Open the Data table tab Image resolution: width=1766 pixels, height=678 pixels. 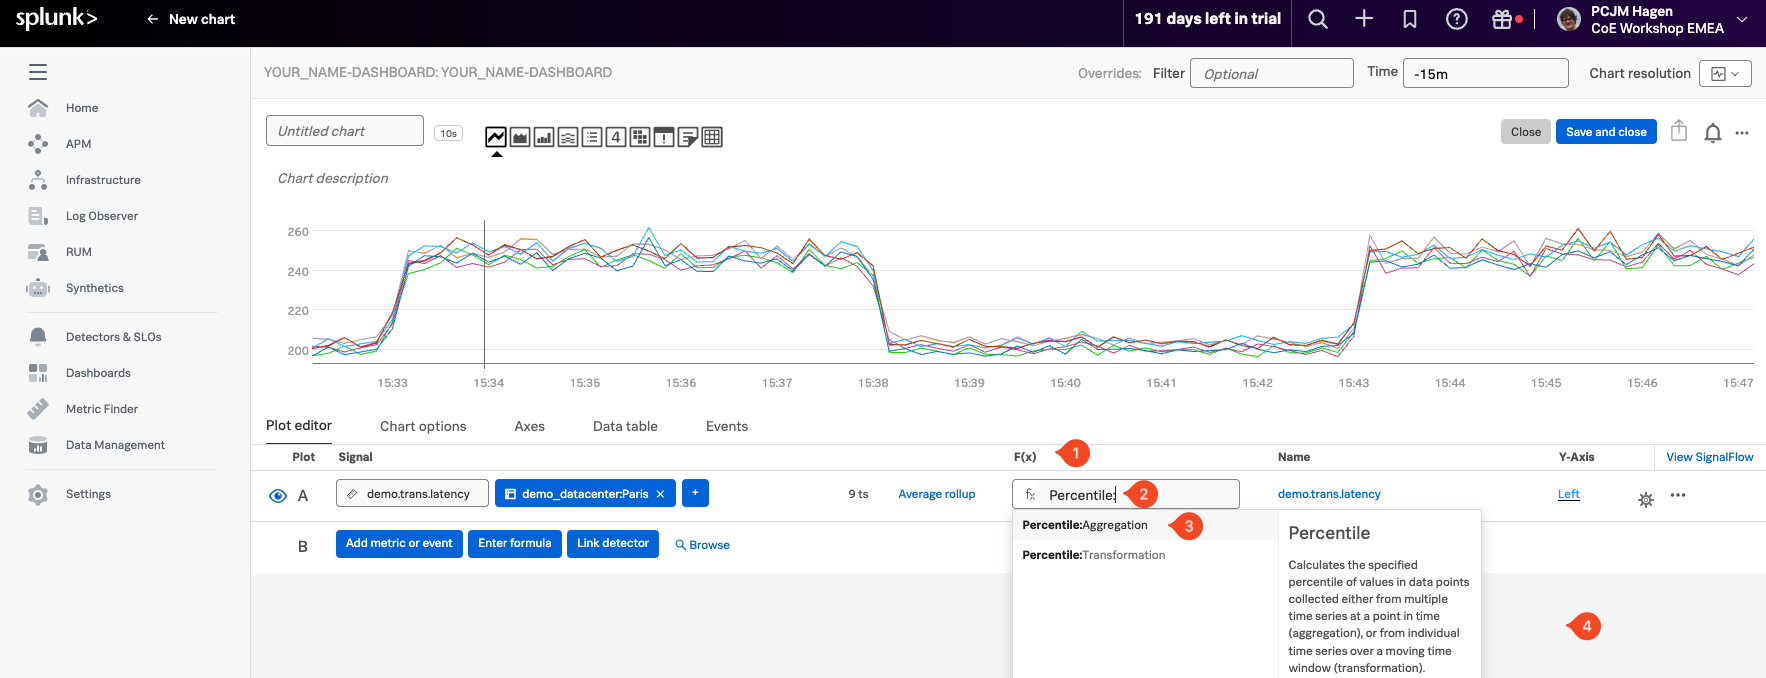[x=625, y=426]
